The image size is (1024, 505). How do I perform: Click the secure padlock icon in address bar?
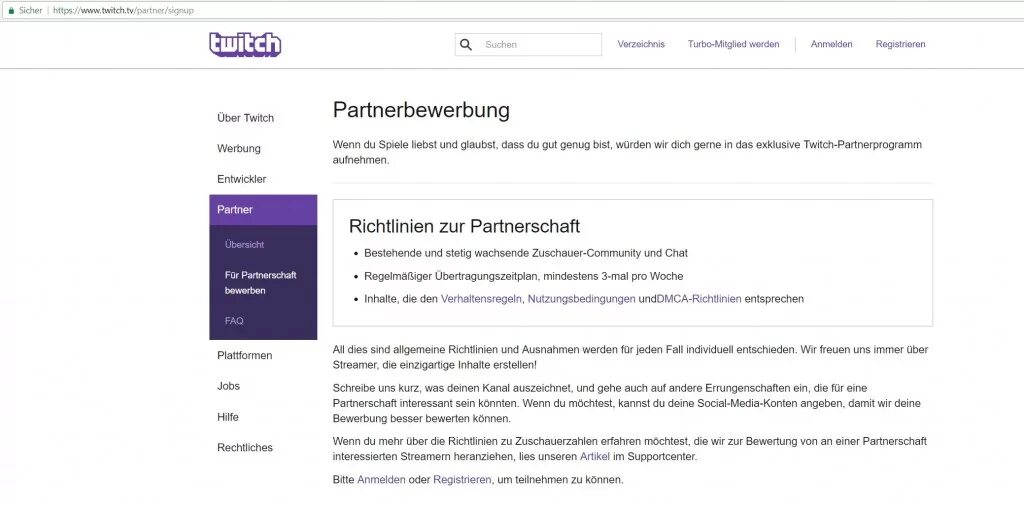pos(10,10)
